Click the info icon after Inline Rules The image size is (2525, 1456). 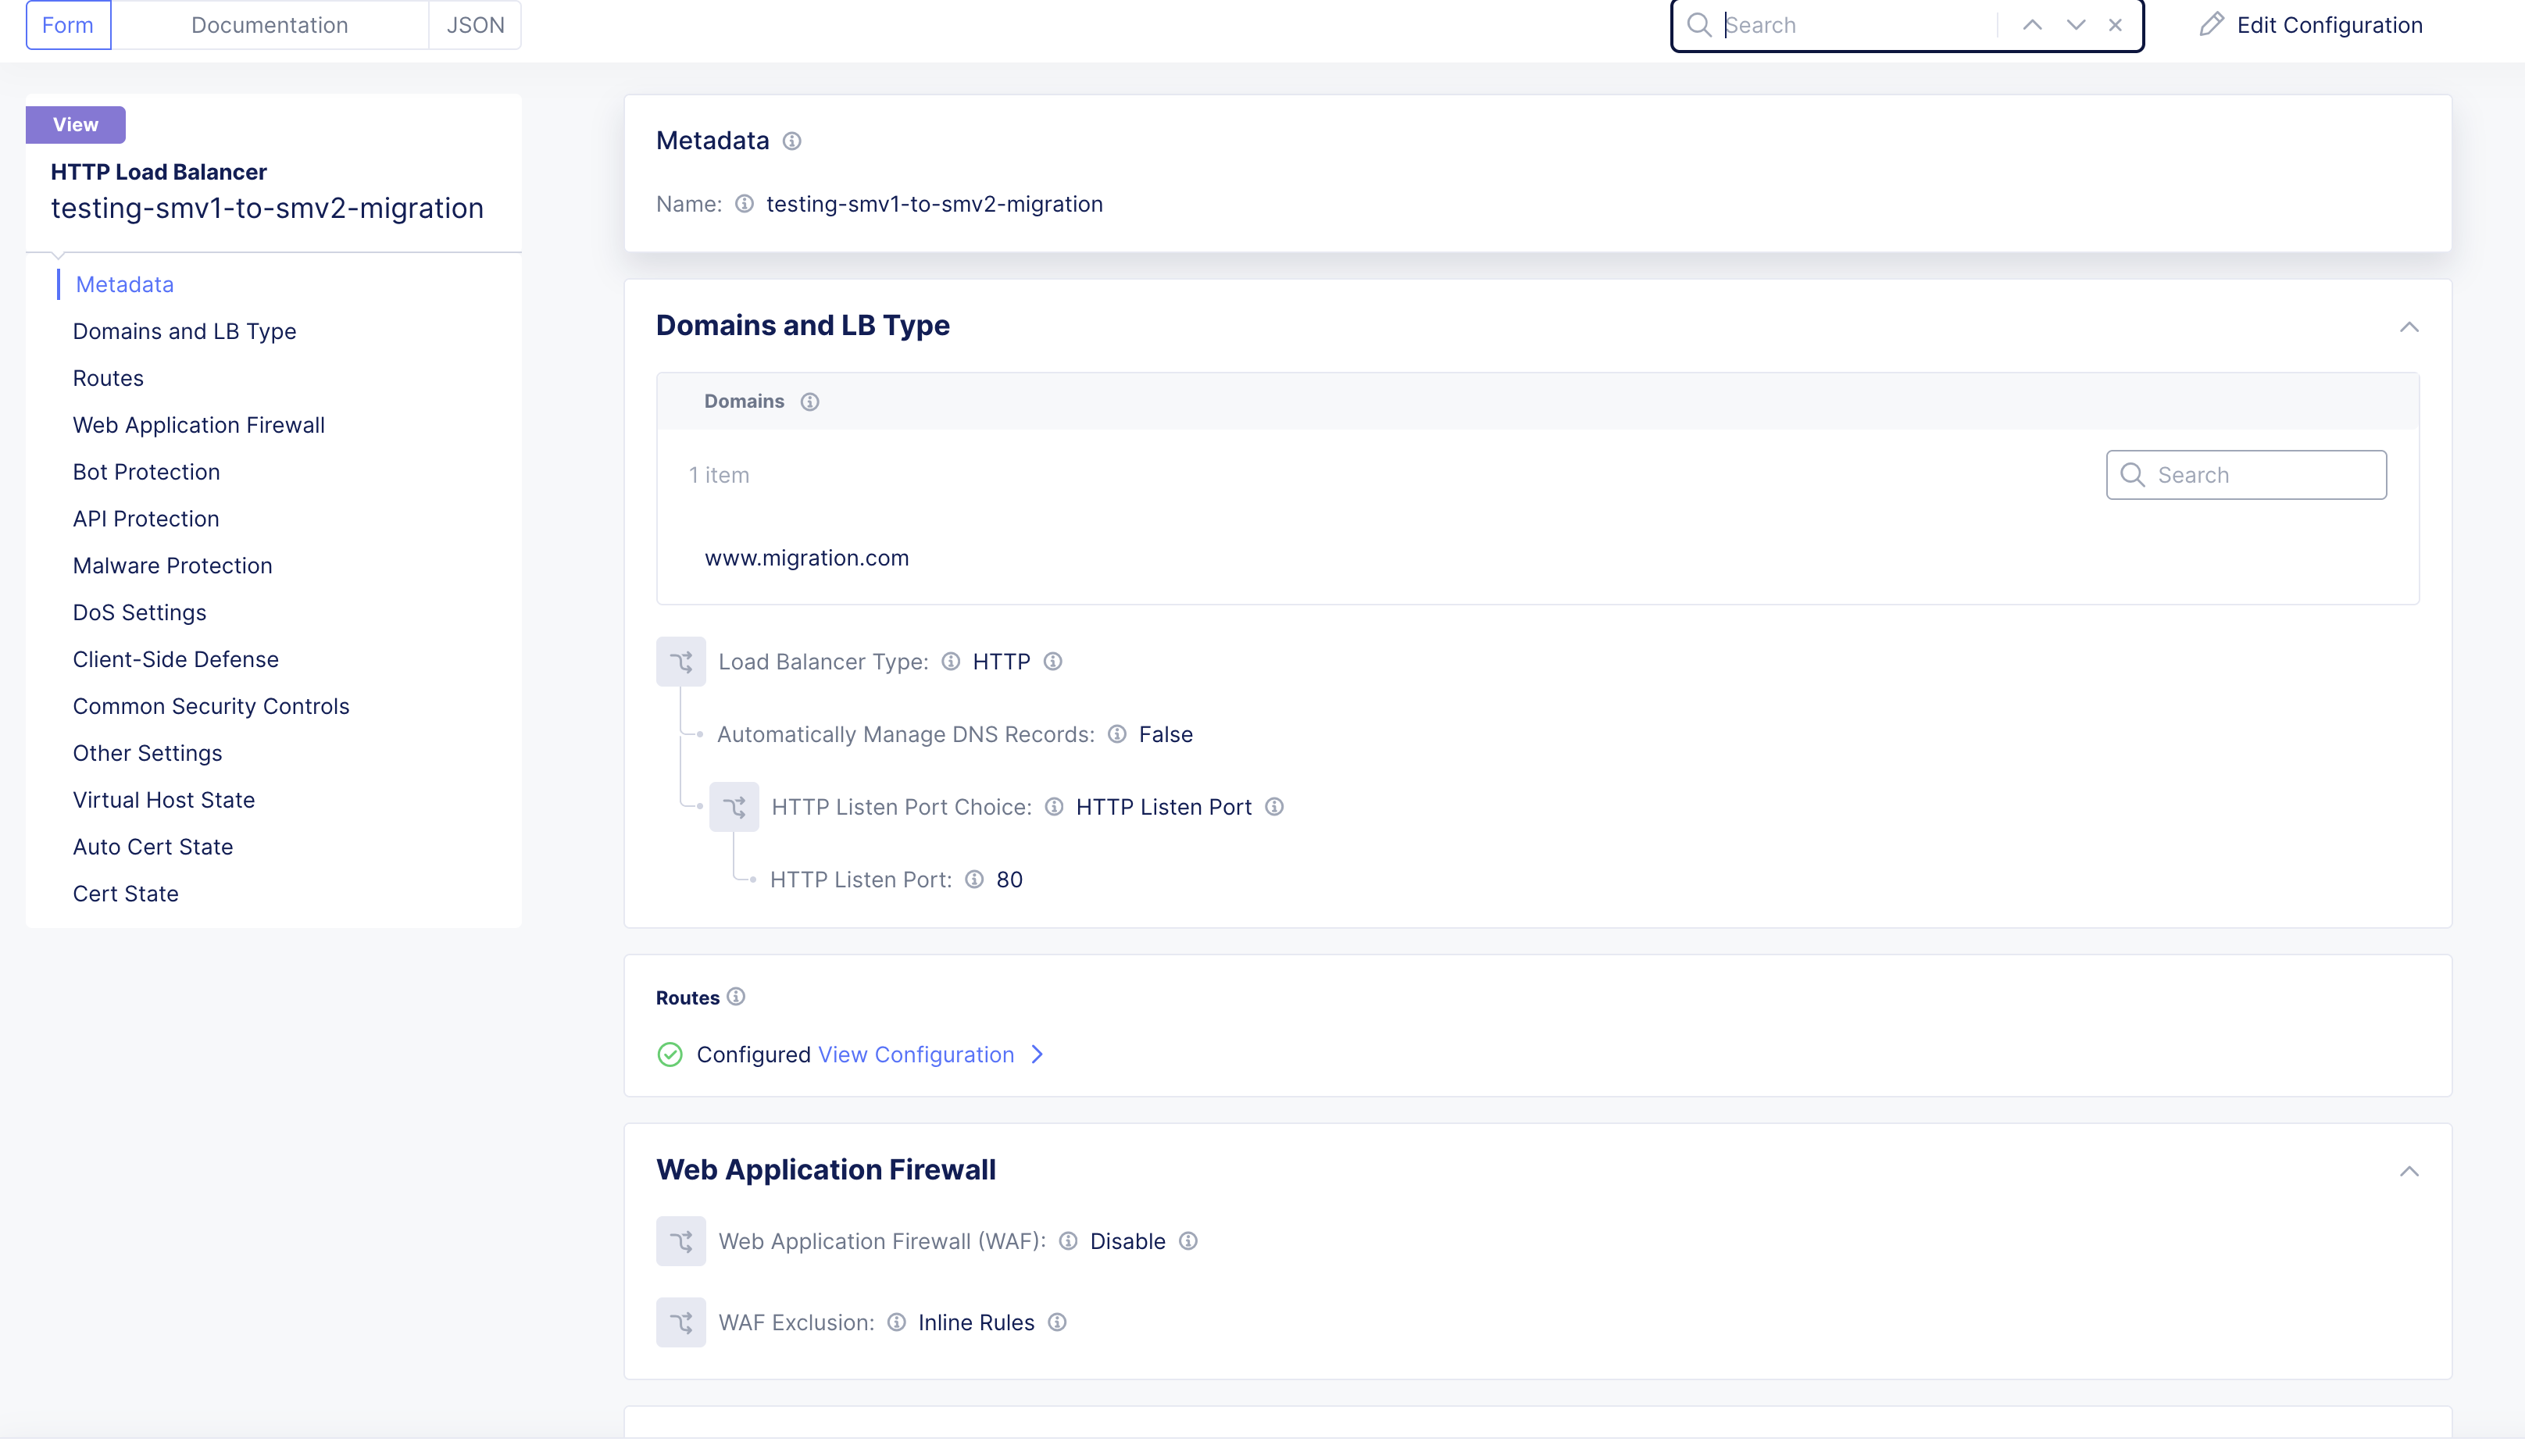pyautogui.click(x=1057, y=1322)
